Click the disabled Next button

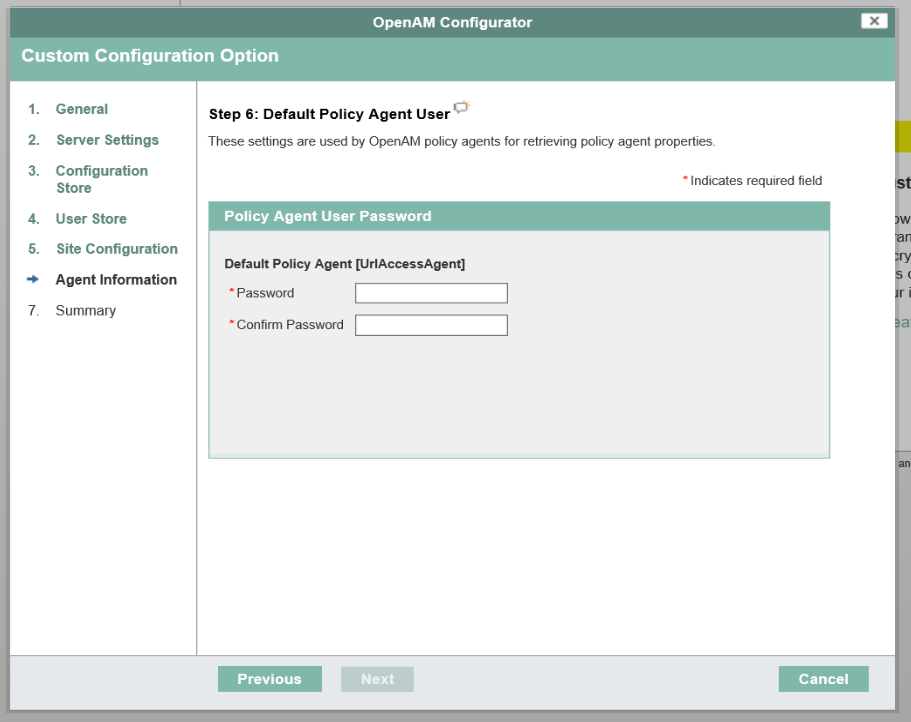tap(377, 679)
